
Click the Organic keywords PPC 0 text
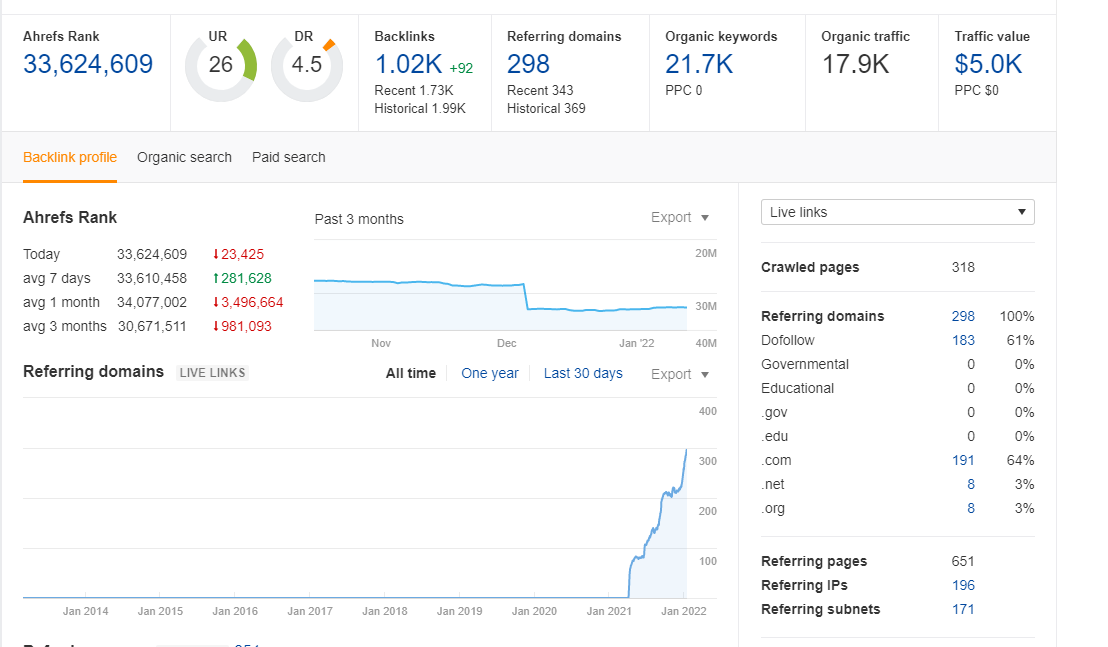(x=683, y=90)
